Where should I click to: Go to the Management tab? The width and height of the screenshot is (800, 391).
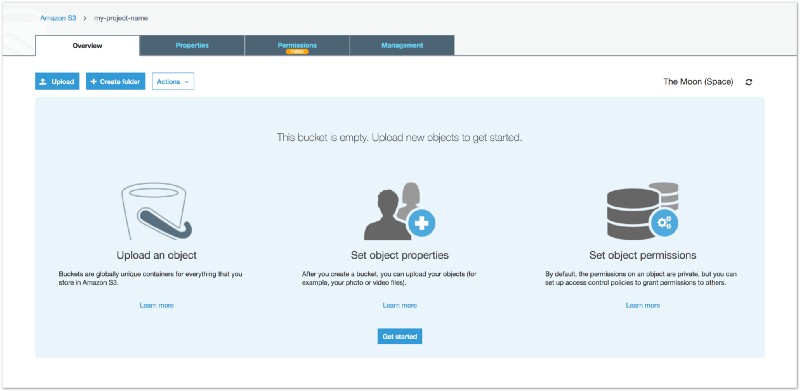(x=402, y=45)
